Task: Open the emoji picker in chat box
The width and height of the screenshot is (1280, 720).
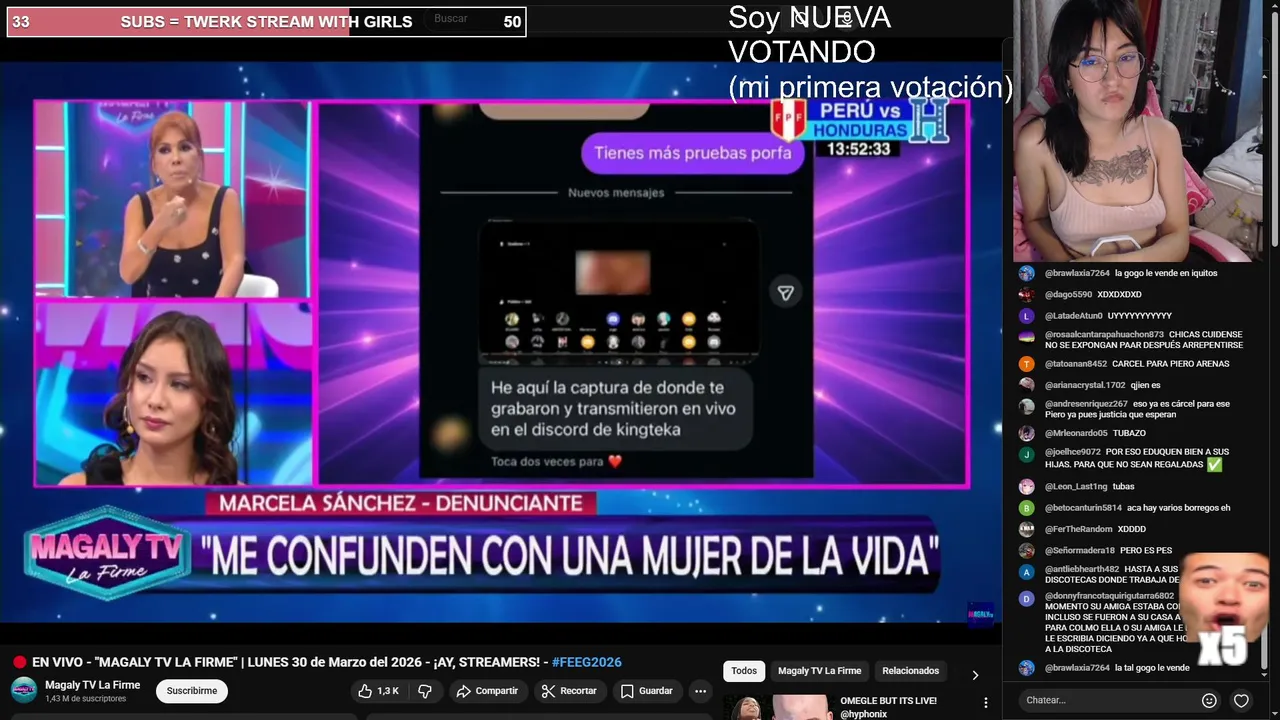Action: point(1209,700)
